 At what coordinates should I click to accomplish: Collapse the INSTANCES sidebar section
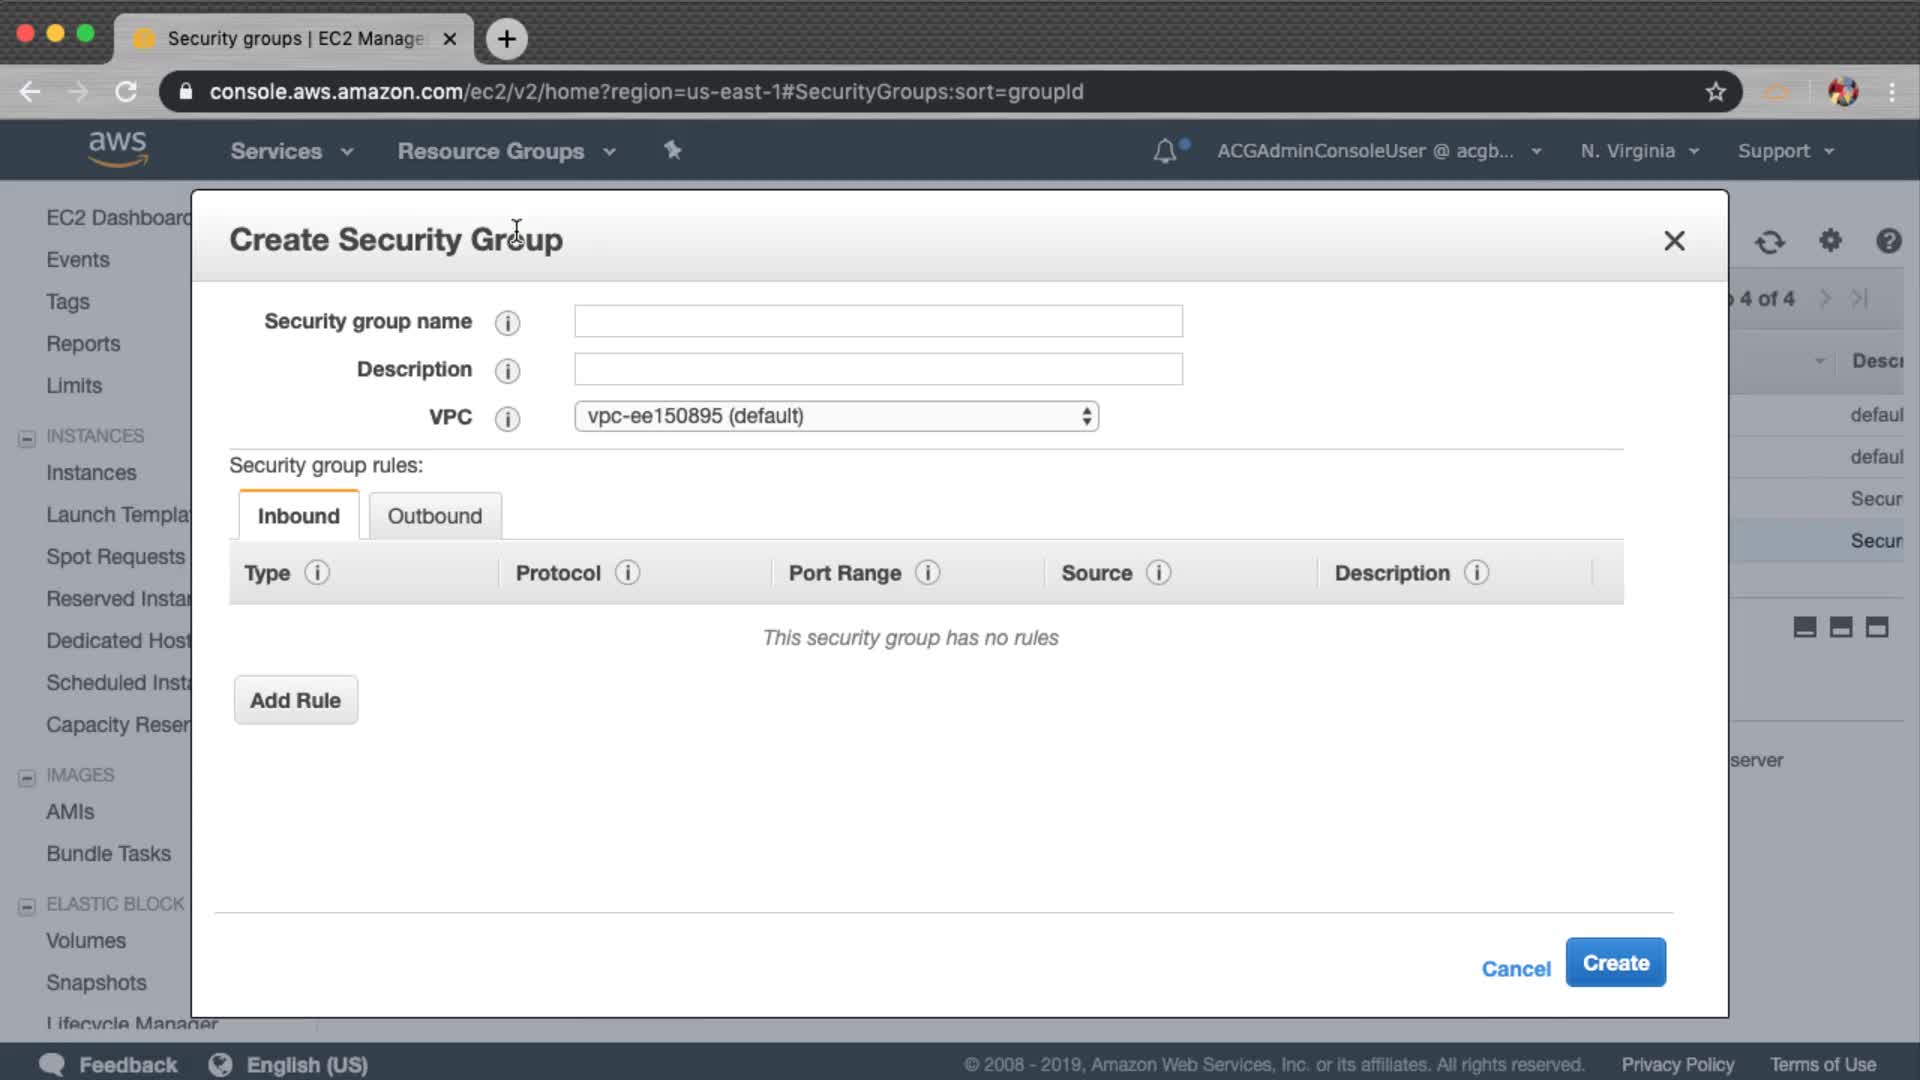click(27, 438)
